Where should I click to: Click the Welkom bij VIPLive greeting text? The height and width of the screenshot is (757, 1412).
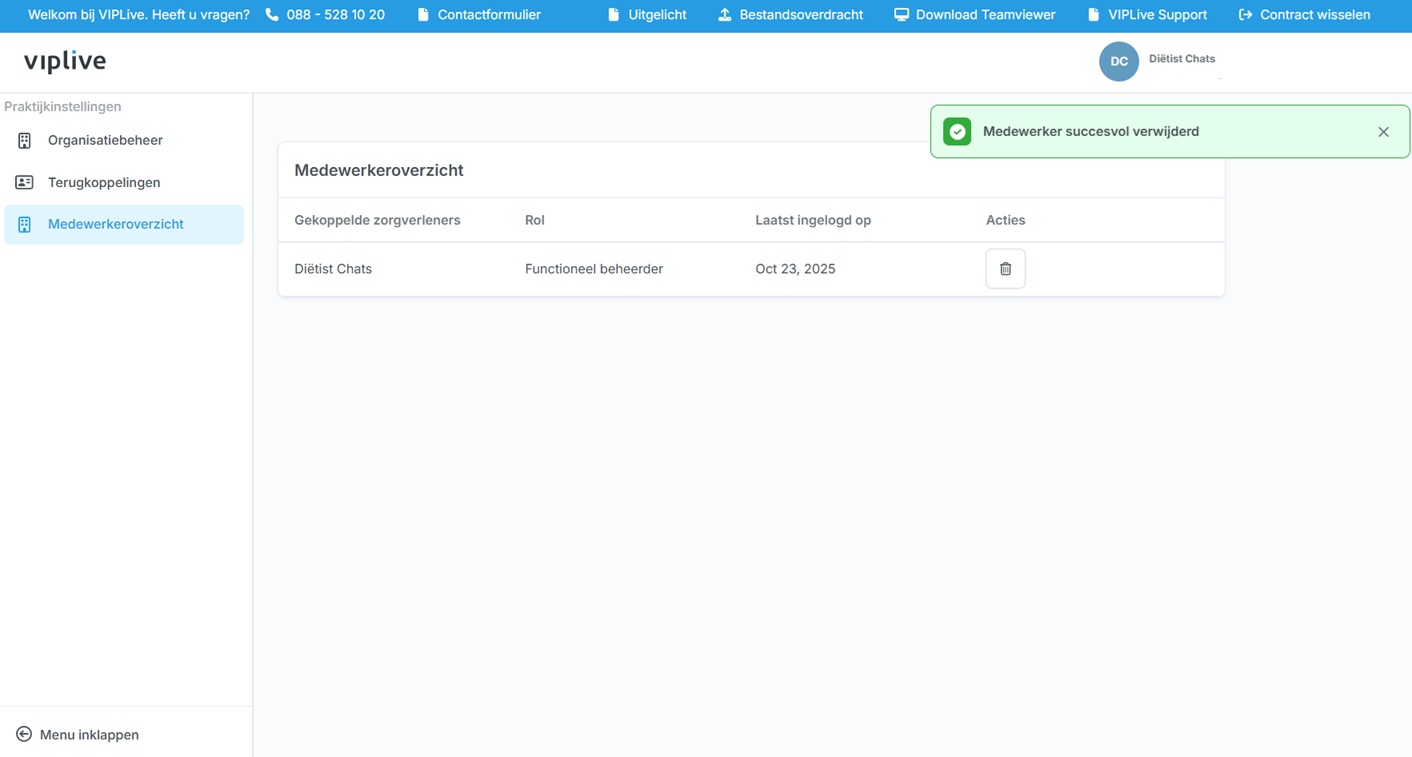click(x=139, y=15)
